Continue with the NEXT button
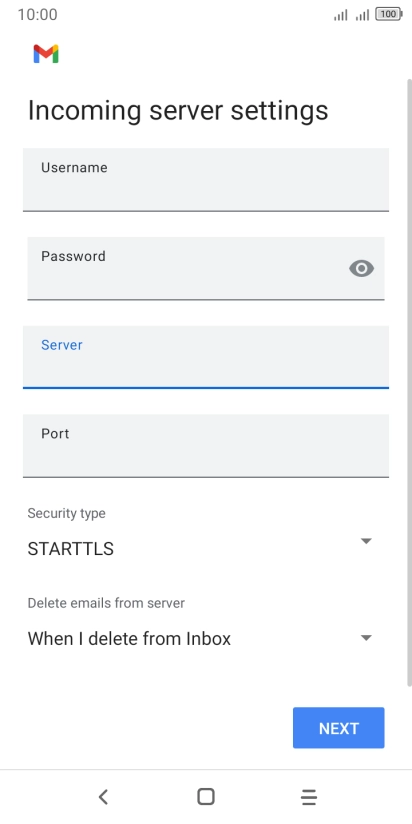Image resolution: width=412 pixels, height=824 pixels. pyautogui.click(x=338, y=728)
